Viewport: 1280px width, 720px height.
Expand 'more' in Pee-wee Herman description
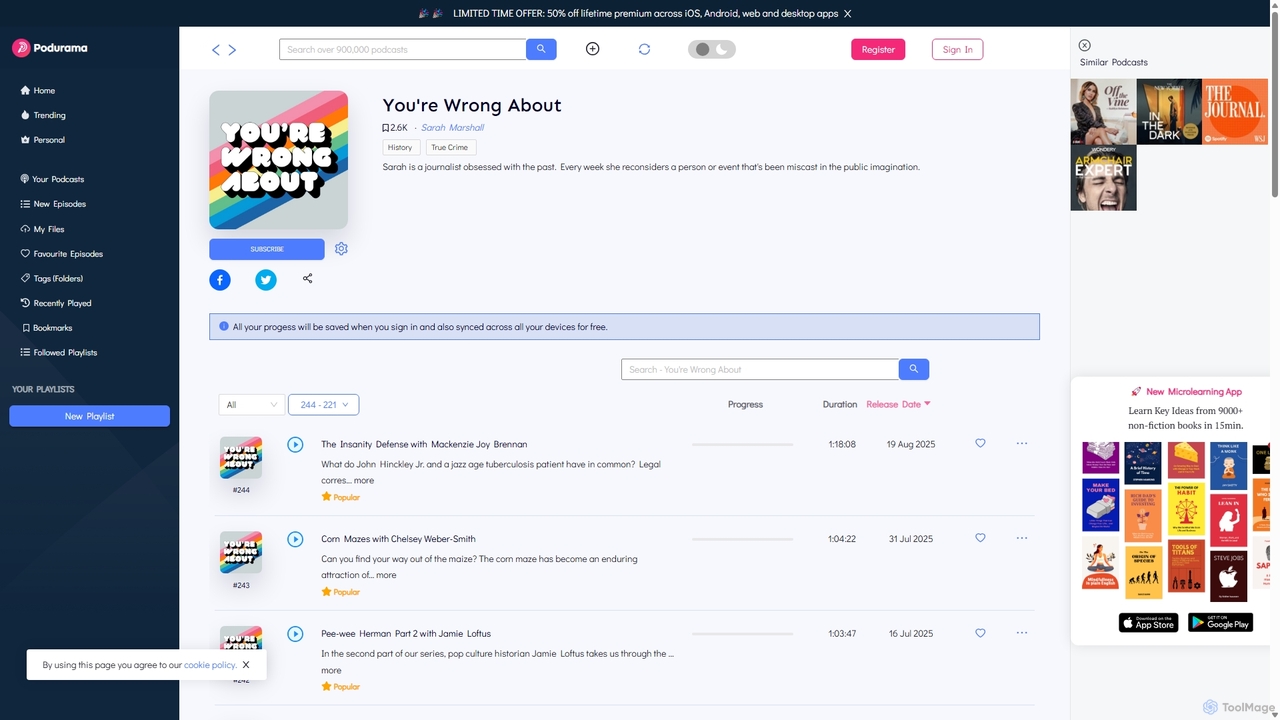(x=331, y=671)
